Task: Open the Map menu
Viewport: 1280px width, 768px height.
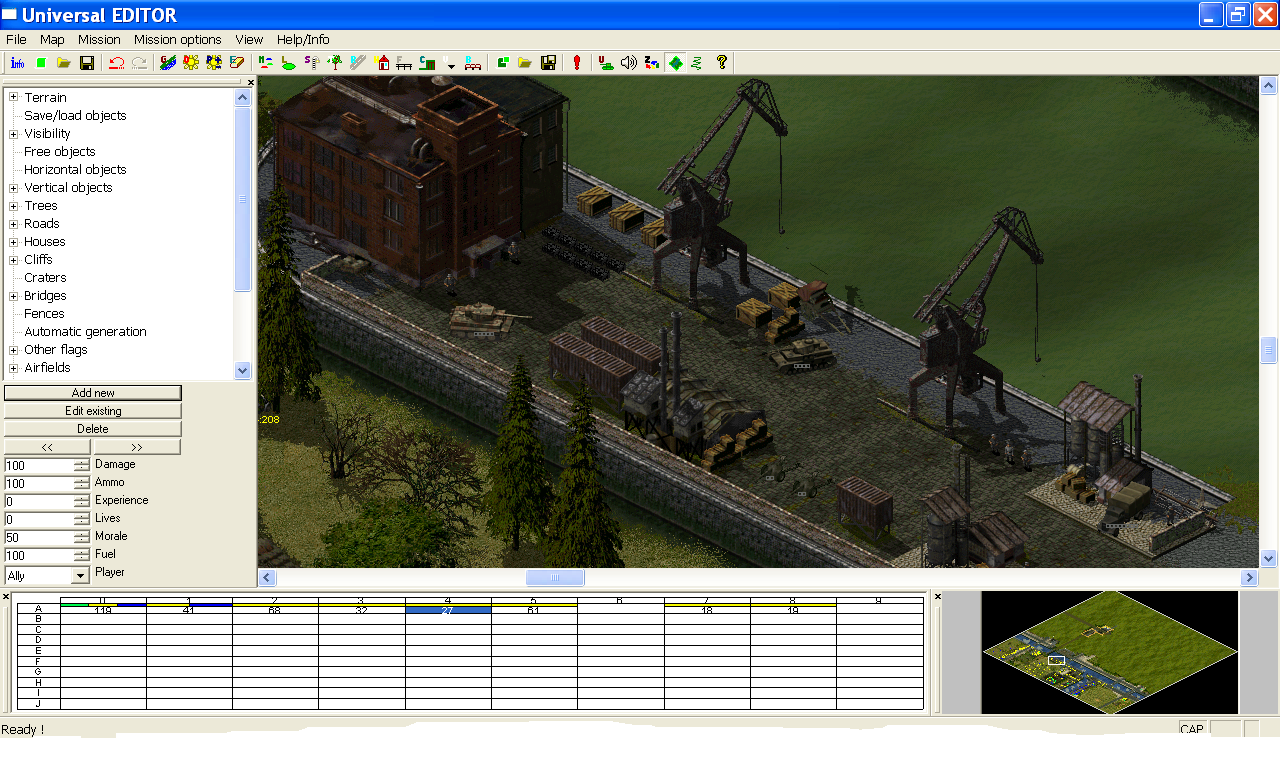Action: (x=52, y=40)
